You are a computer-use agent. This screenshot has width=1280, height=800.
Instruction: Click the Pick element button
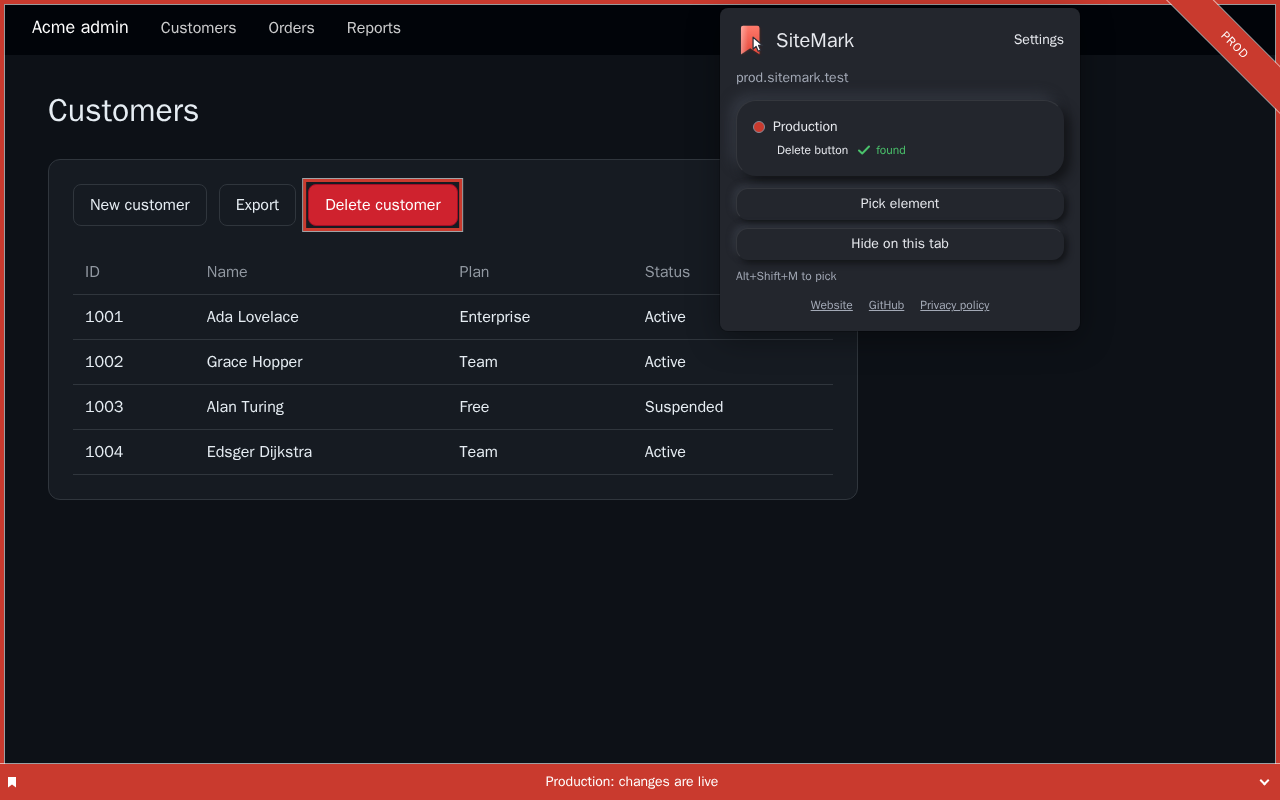[900, 203]
